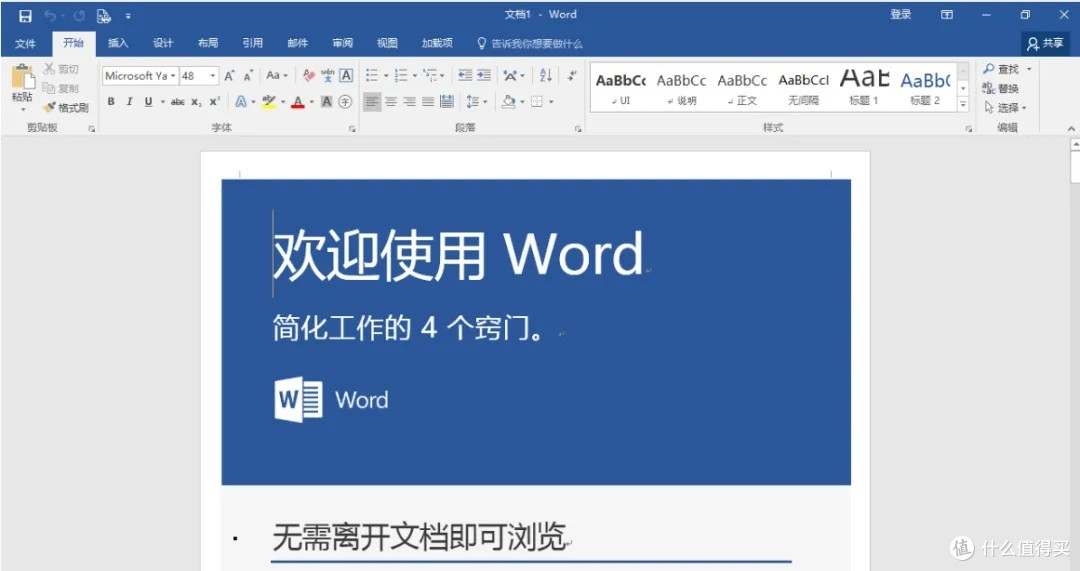Apply the red font color A

(298, 102)
